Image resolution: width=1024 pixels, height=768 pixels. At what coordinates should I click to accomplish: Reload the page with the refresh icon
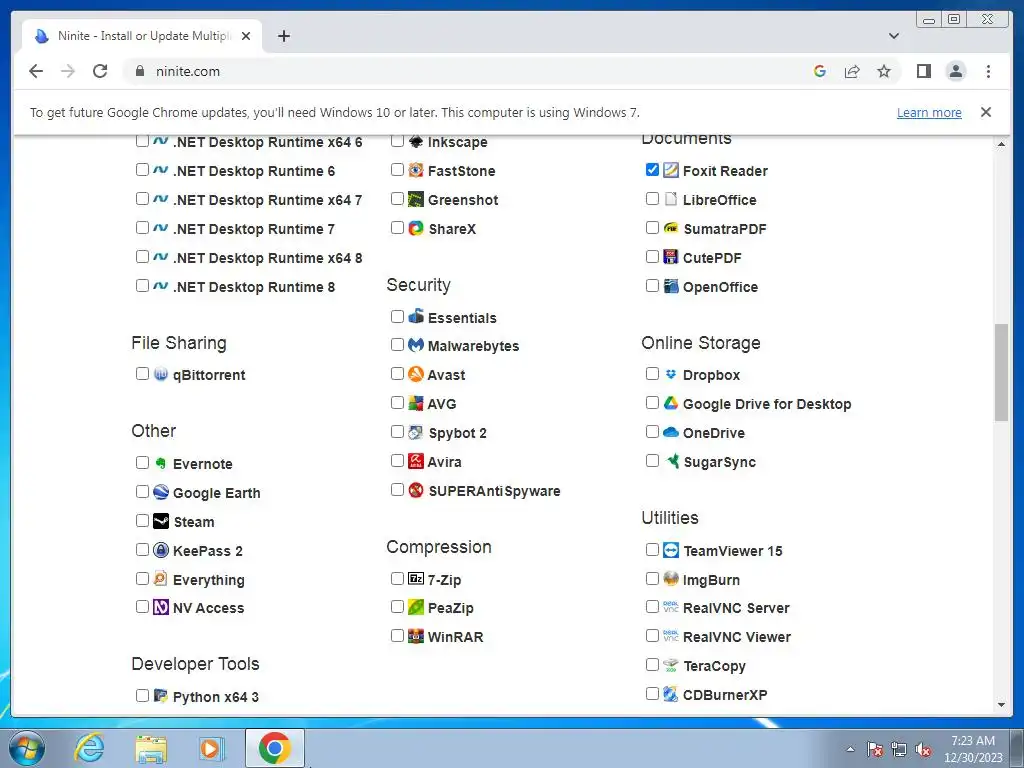click(100, 71)
